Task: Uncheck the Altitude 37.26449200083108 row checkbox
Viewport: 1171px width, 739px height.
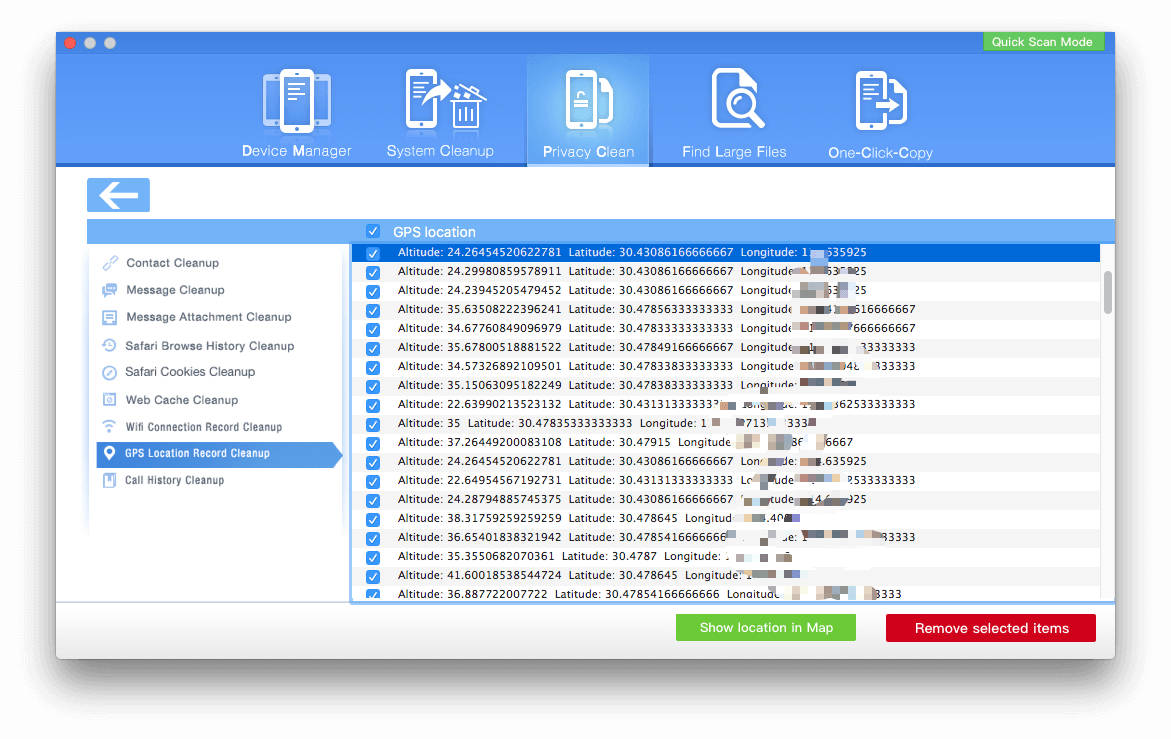Action: click(373, 443)
